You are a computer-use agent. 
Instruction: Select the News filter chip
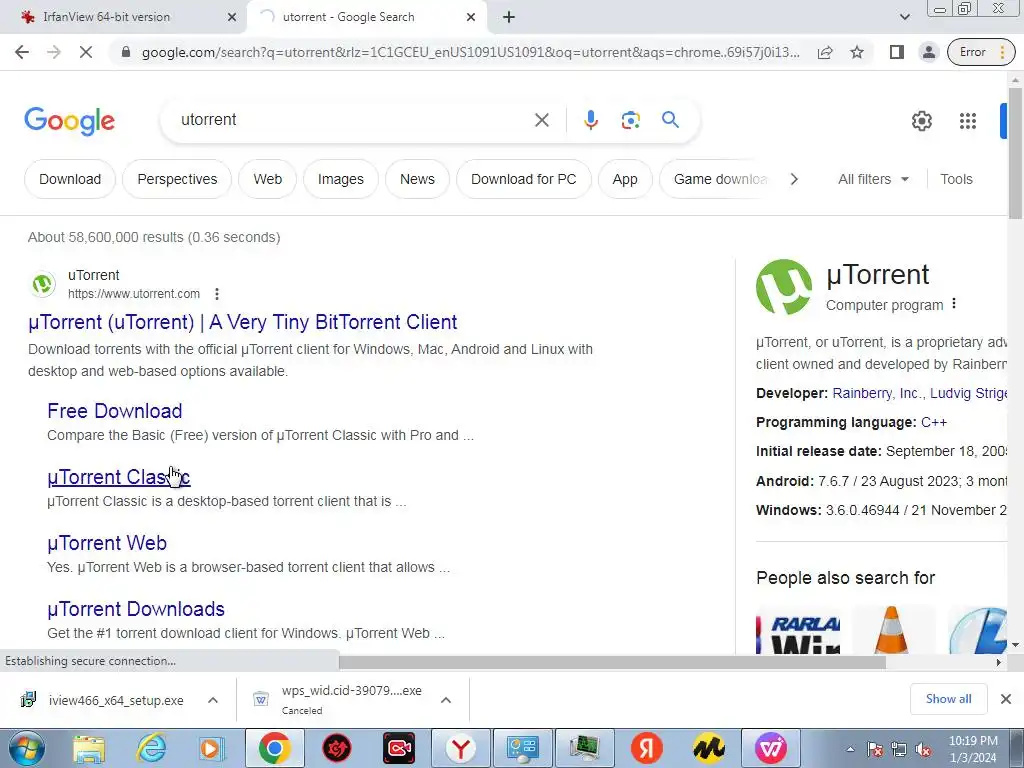click(417, 179)
